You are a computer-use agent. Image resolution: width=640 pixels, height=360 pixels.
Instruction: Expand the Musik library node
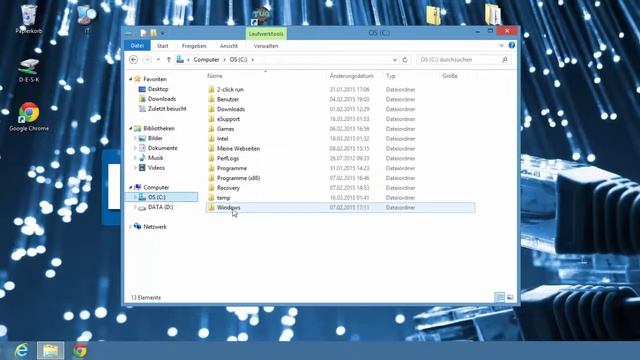point(136,158)
